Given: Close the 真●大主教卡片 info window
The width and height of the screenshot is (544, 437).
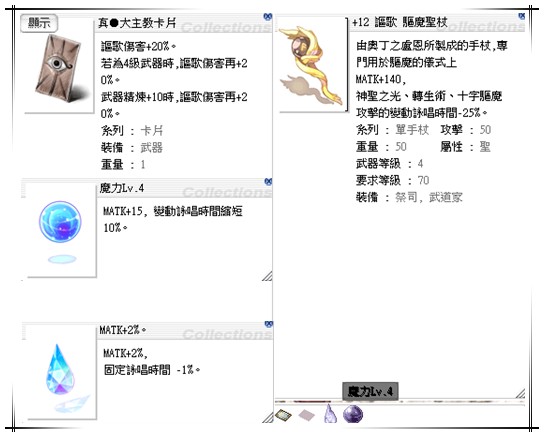Looking at the screenshot, I should click(x=267, y=16).
